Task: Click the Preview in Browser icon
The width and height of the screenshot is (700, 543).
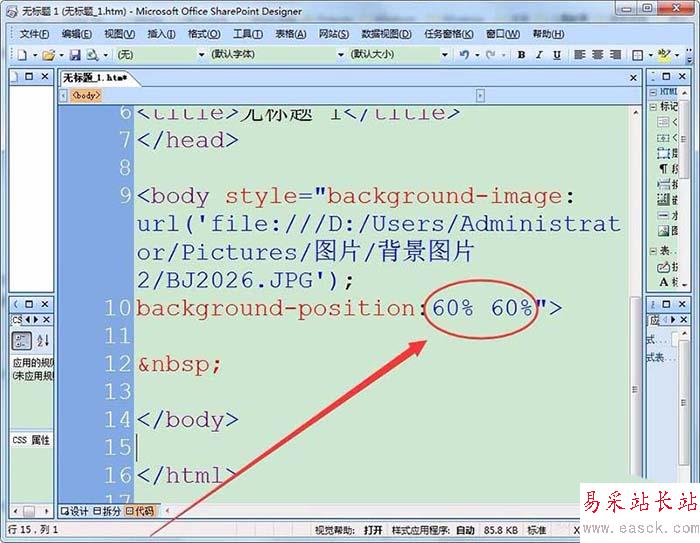Action: (x=92, y=55)
